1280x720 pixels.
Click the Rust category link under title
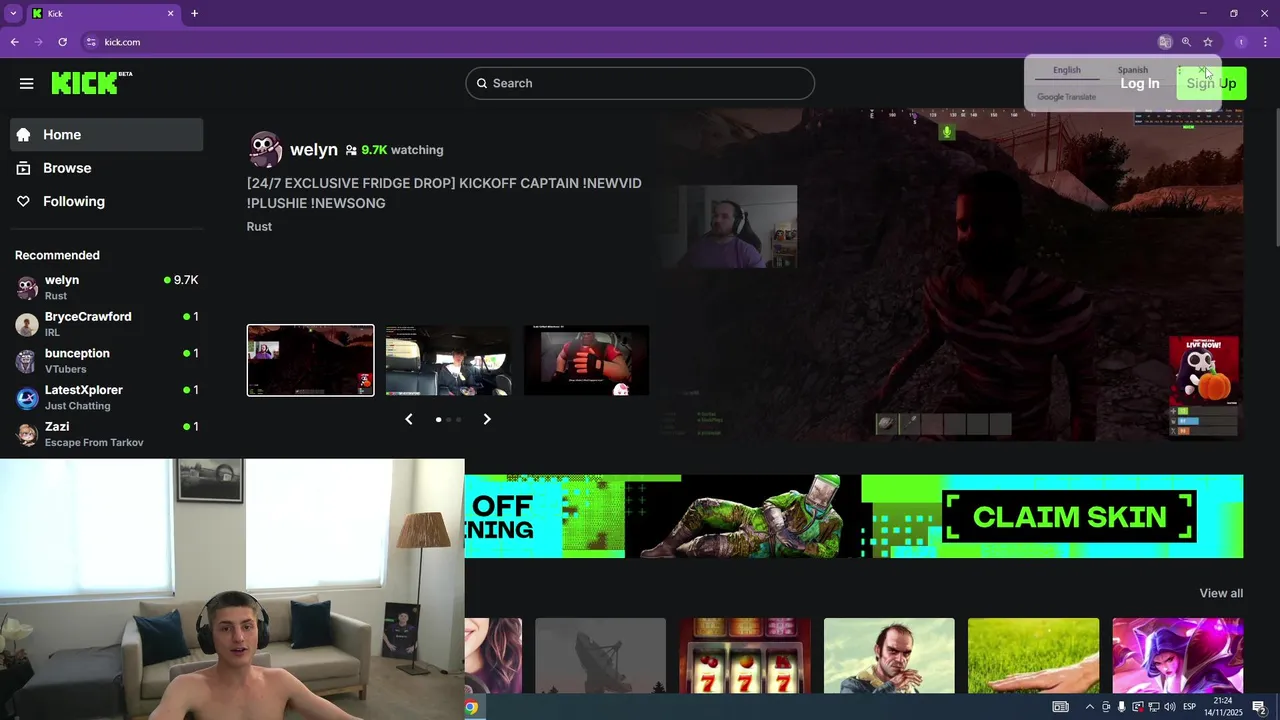coord(259,226)
